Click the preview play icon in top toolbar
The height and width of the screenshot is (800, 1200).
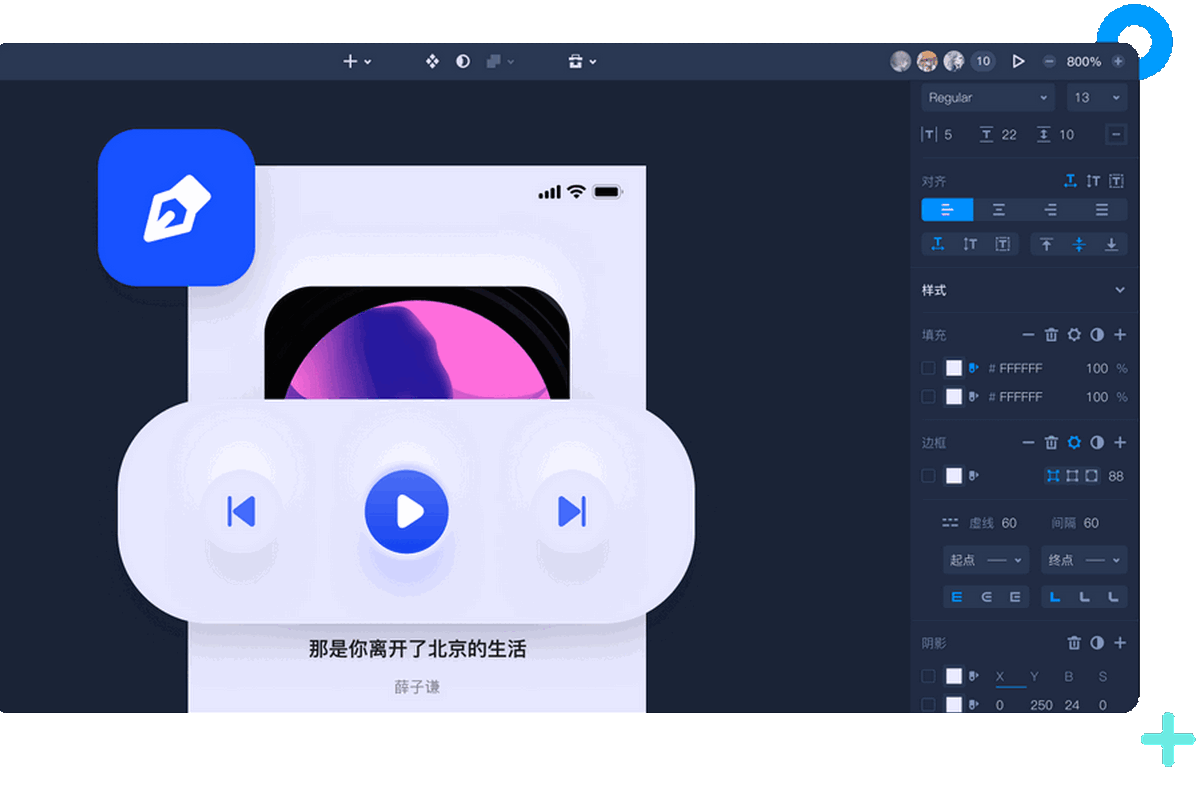pyautogui.click(x=1018, y=61)
